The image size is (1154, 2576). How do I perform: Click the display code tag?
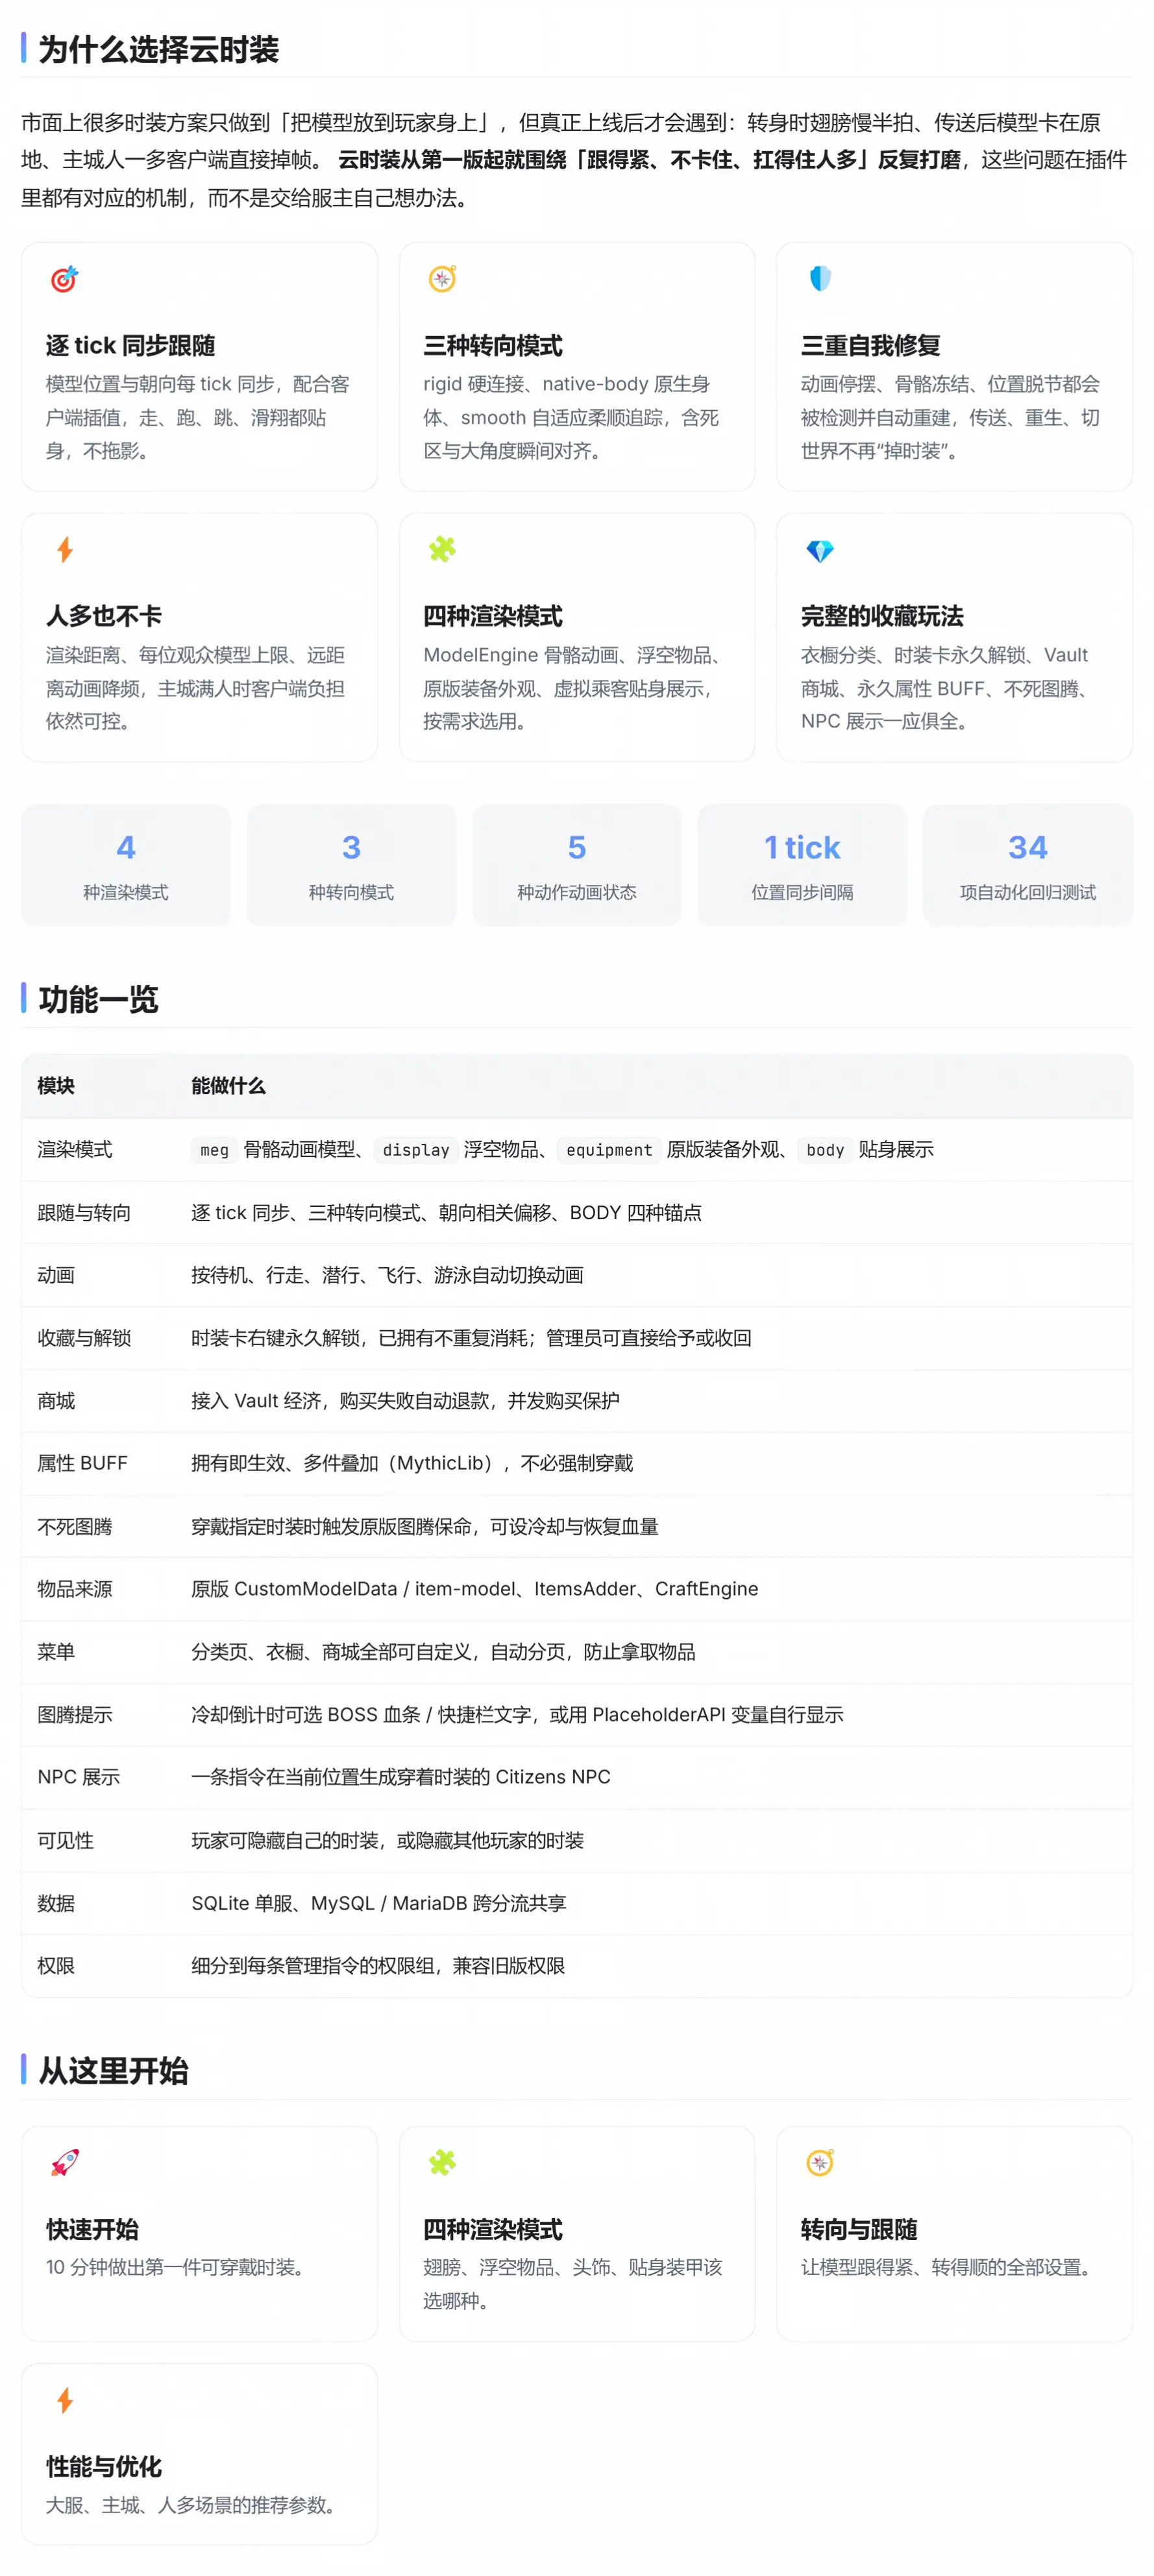click(x=416, y=1150)
